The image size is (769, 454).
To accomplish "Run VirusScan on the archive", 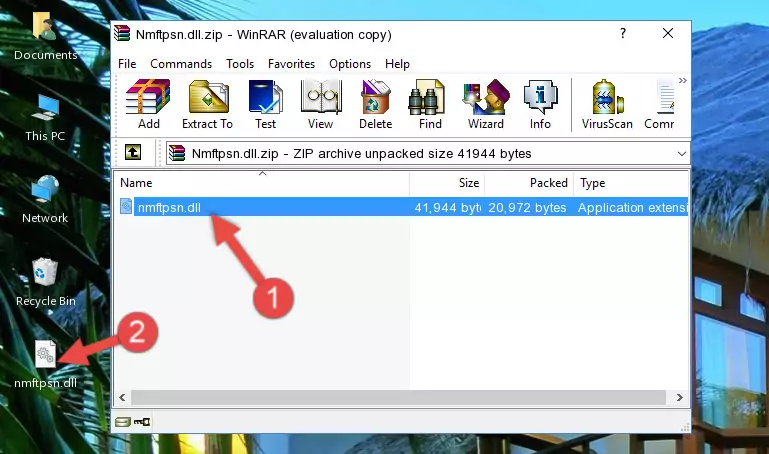I will [607, 104].
